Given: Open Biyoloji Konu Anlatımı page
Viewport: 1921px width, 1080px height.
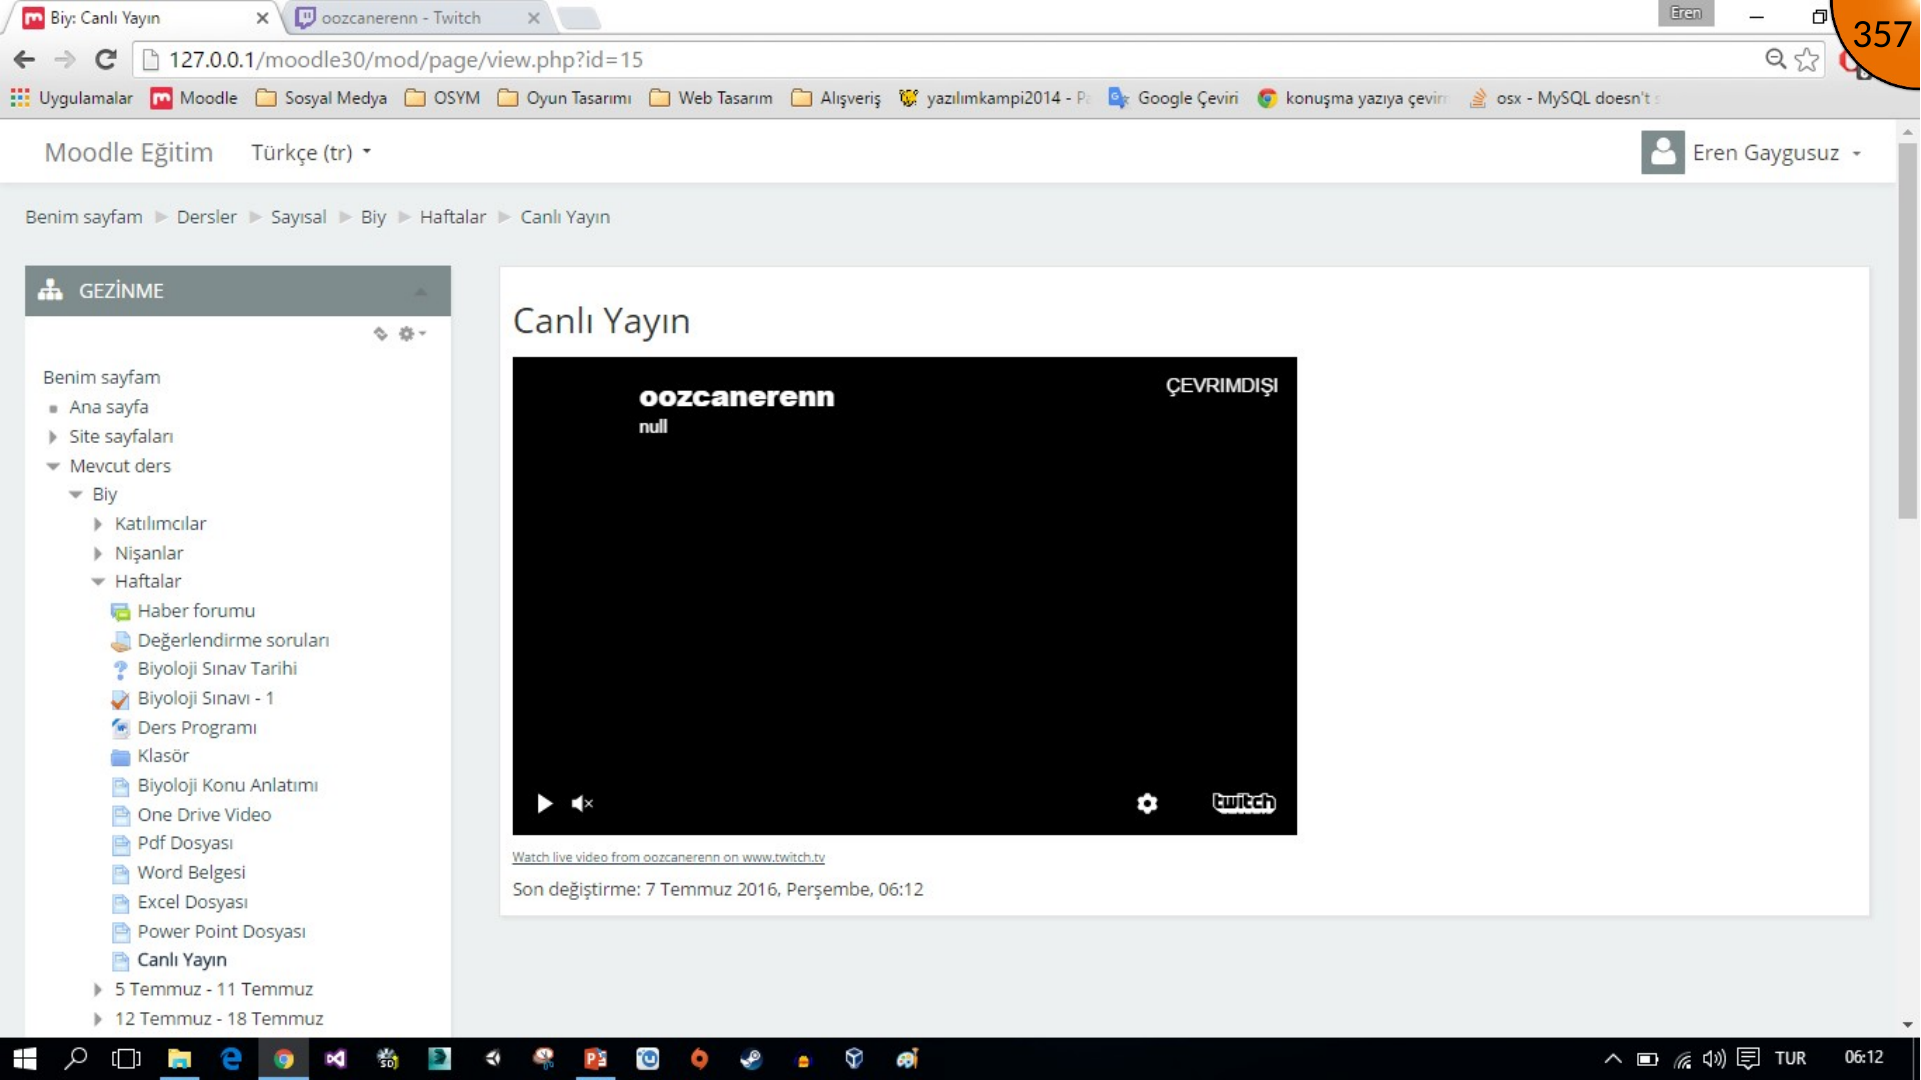Looking at the screenshot, I should click(228, 785).
